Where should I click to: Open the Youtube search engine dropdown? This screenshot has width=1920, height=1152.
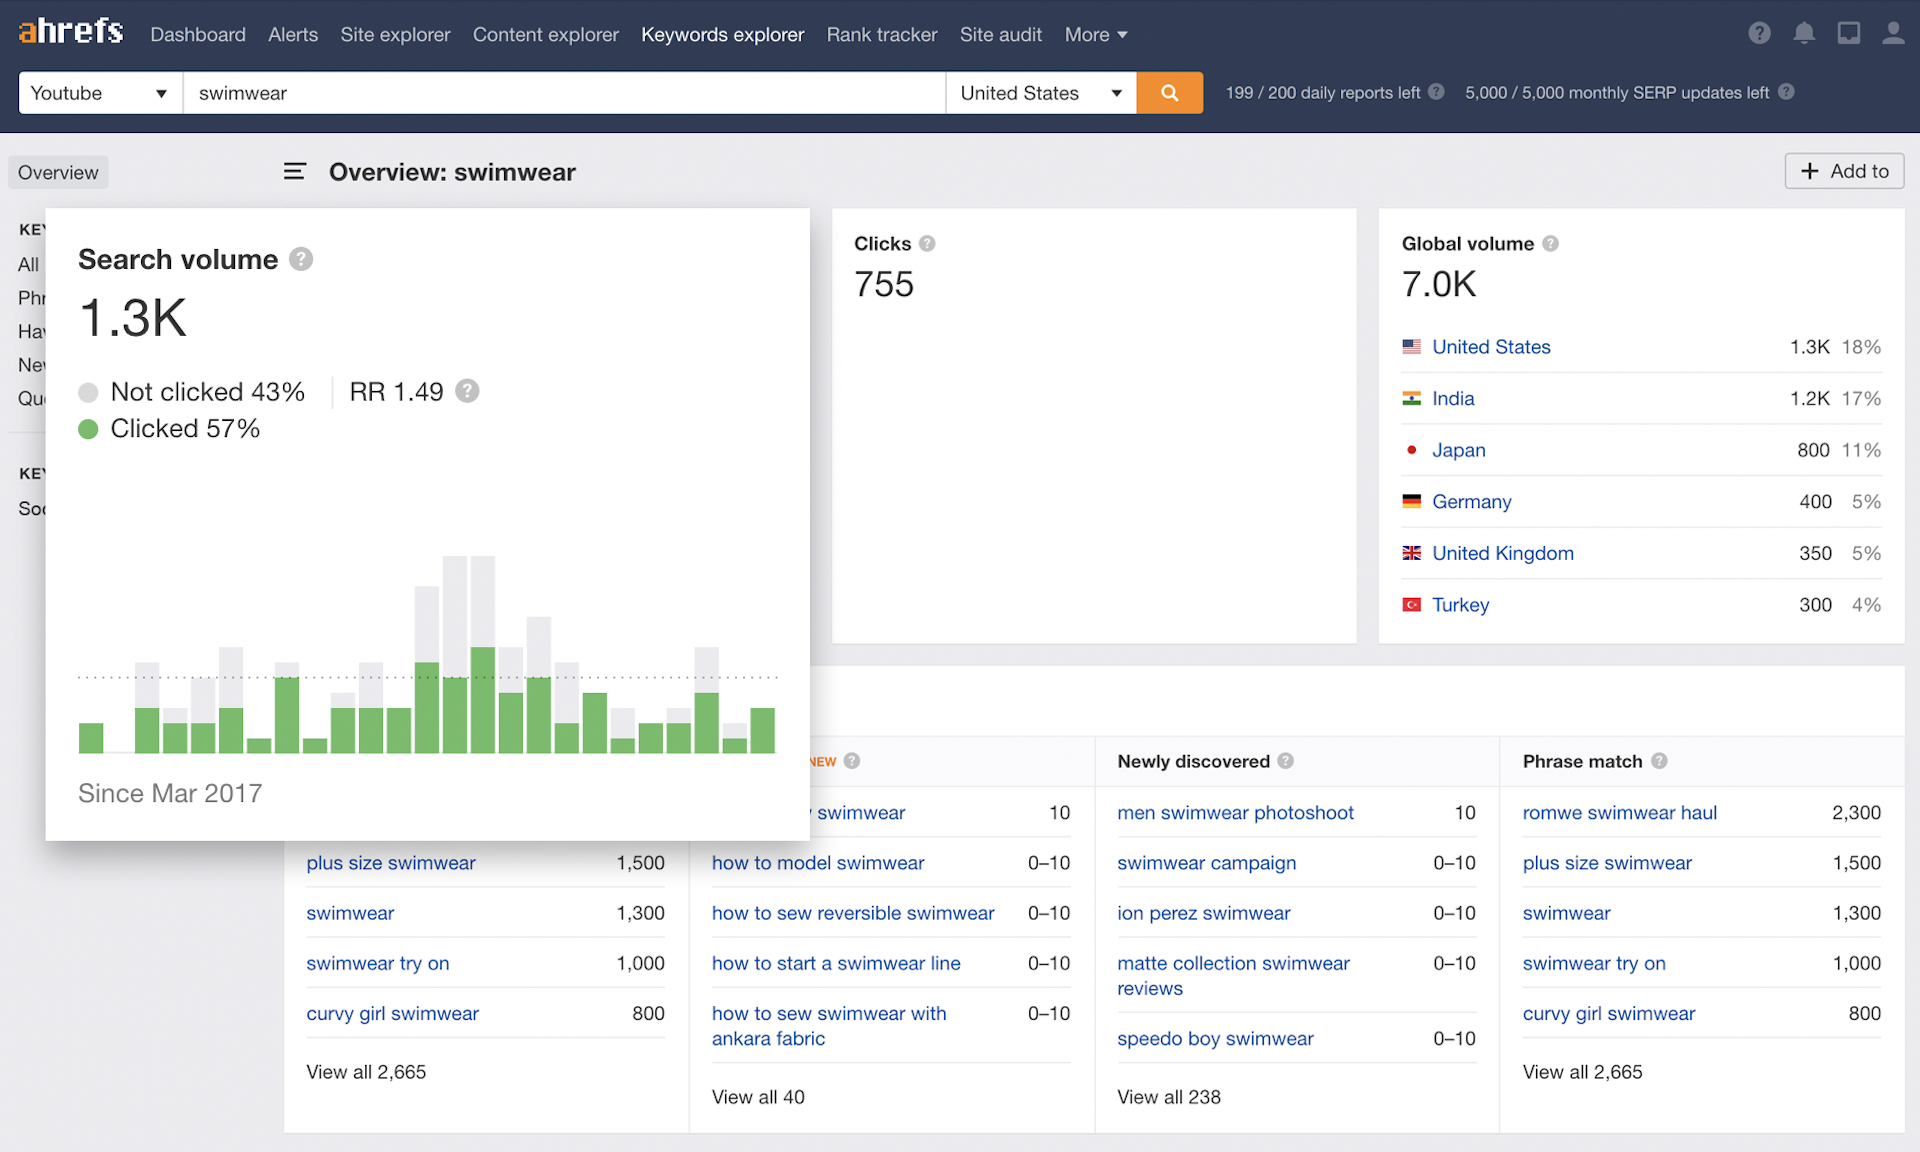coord(100,93)
